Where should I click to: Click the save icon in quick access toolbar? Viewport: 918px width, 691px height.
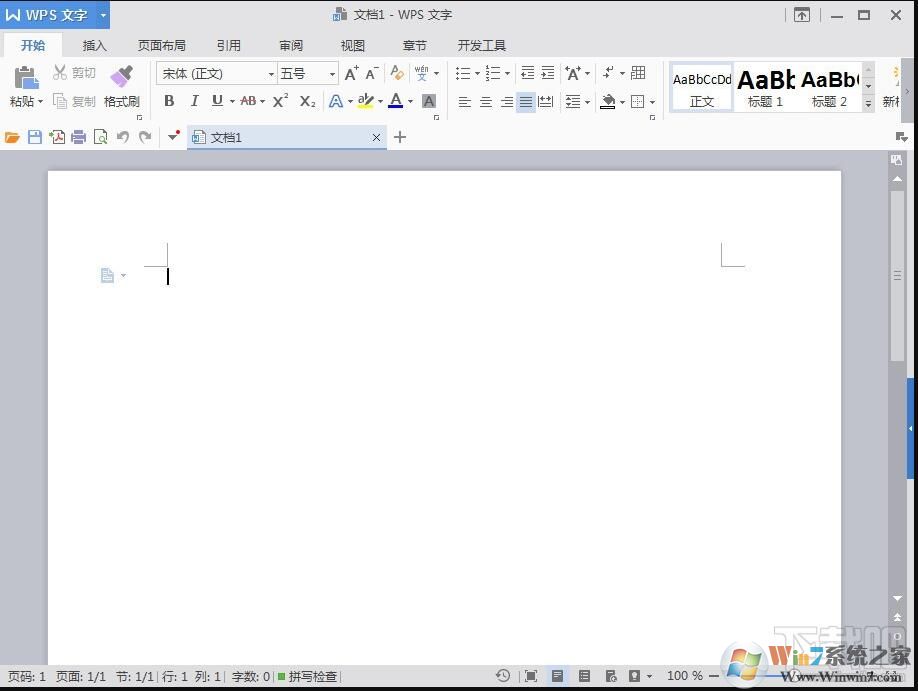34,136
